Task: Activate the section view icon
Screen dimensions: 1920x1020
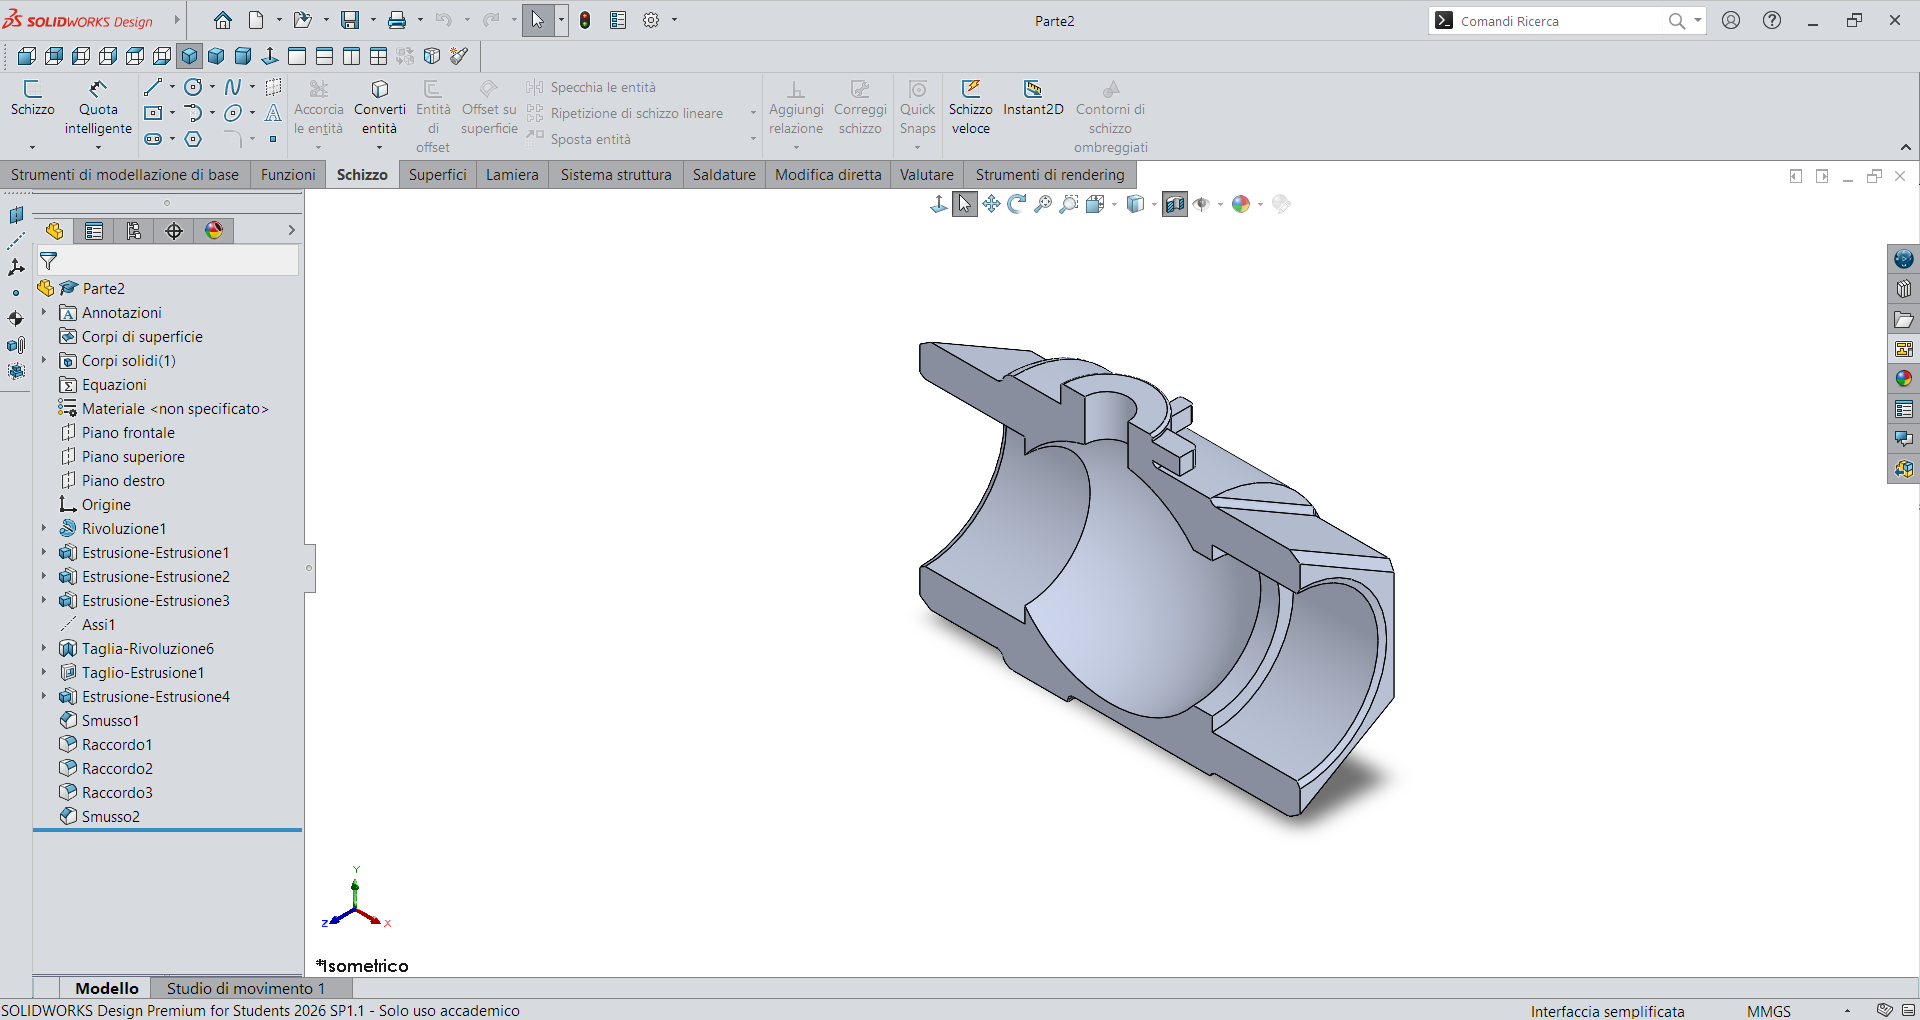Action: pyautogui.click(x=1175, y=204)
